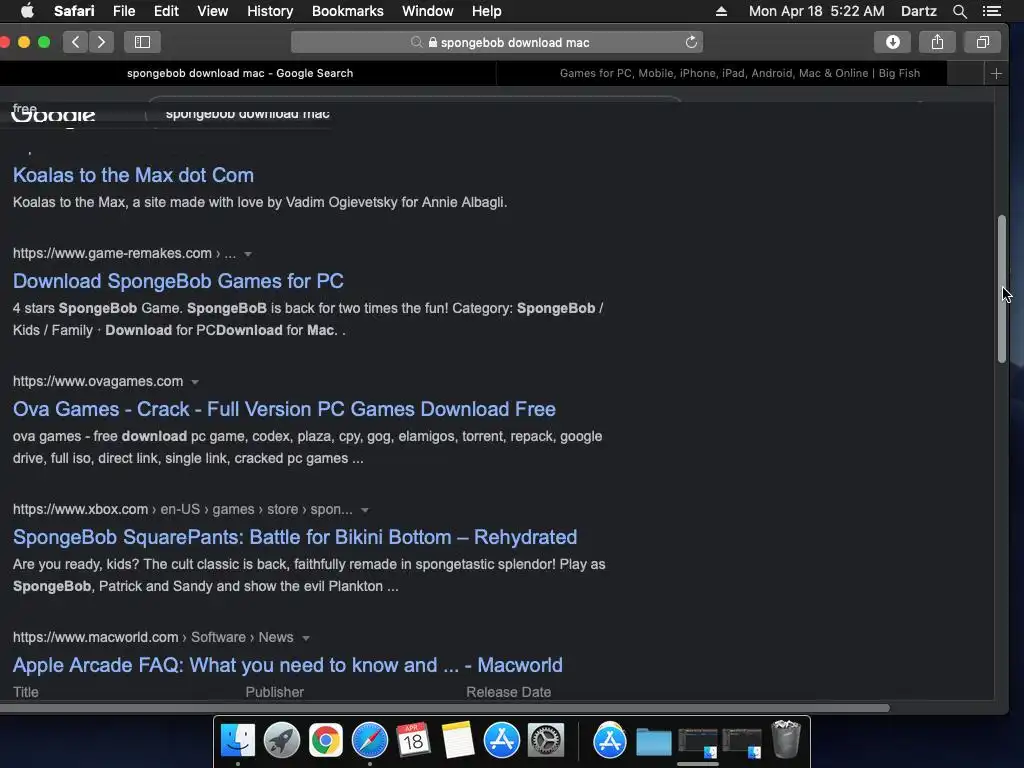Open the Help menu
The image size is (1024, 768).
(487, 11)
